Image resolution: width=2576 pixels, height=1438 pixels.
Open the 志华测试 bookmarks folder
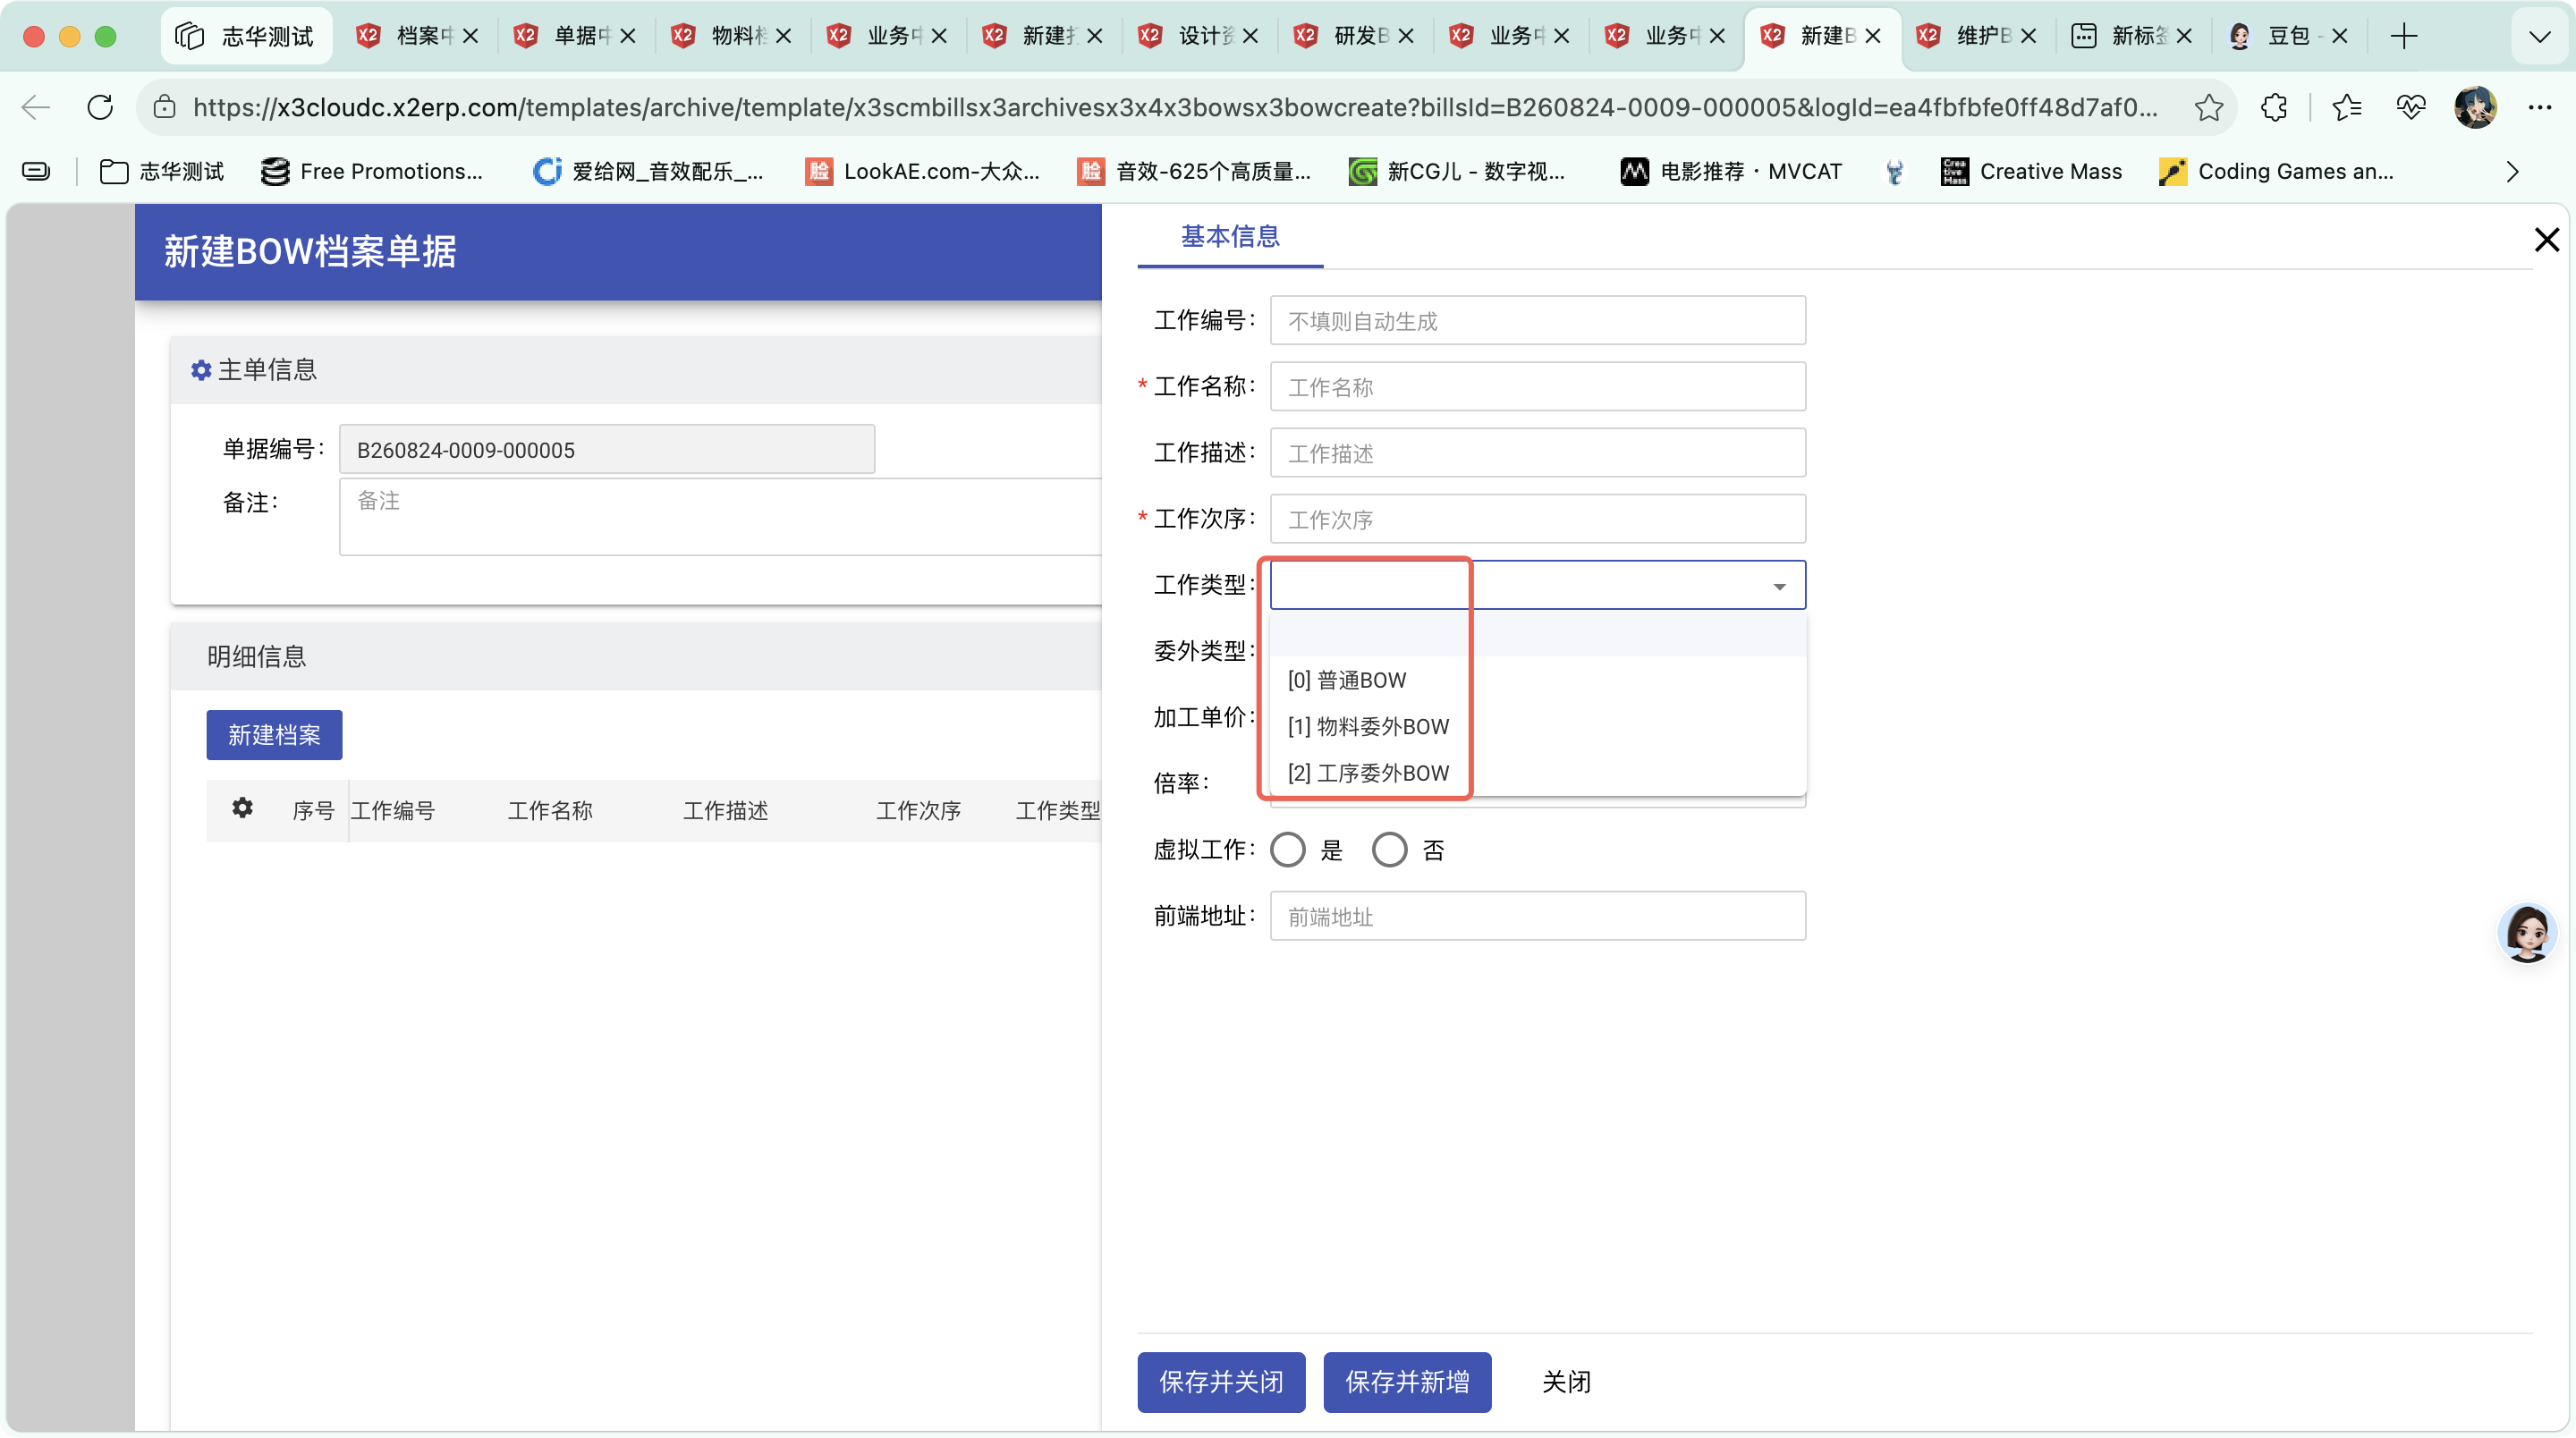click(x=162, y=171)
